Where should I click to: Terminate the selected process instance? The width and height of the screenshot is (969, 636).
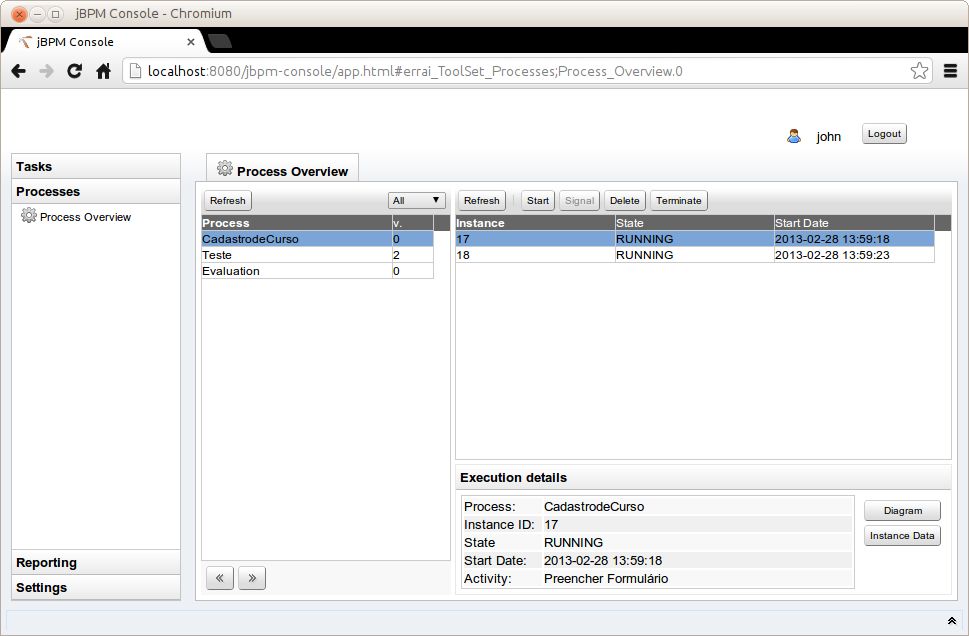pos(679,201)
